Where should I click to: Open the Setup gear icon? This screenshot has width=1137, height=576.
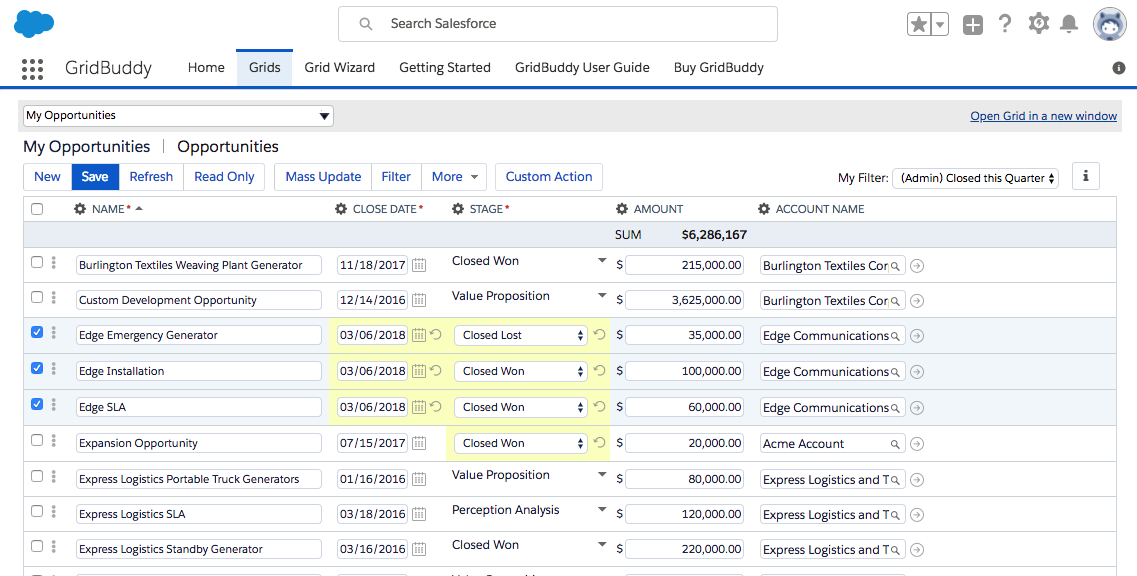click(x=1038, y=24)
